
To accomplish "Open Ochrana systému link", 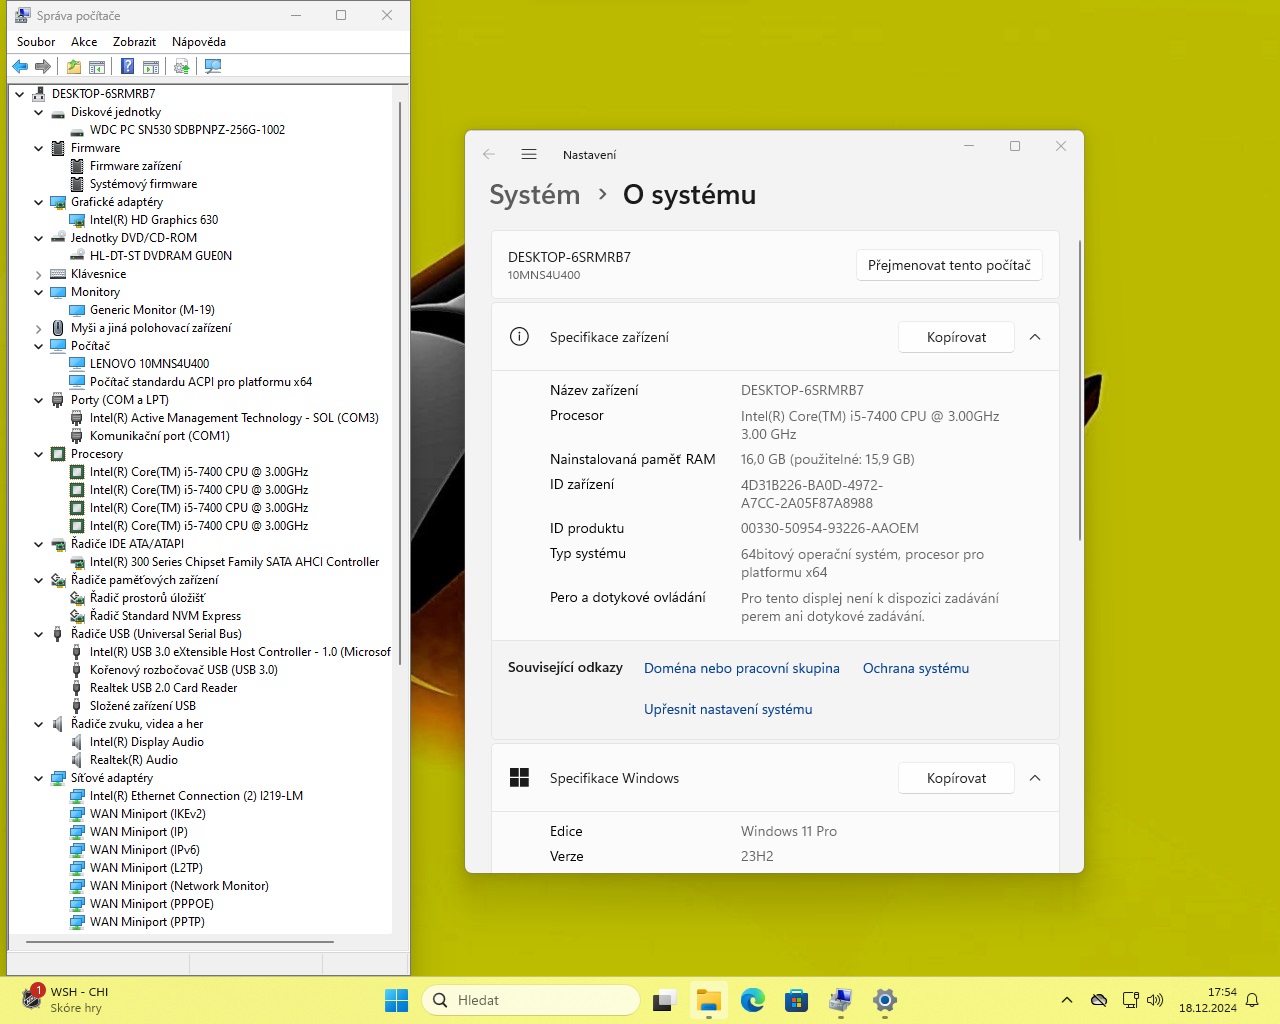I will pos(916,668).
